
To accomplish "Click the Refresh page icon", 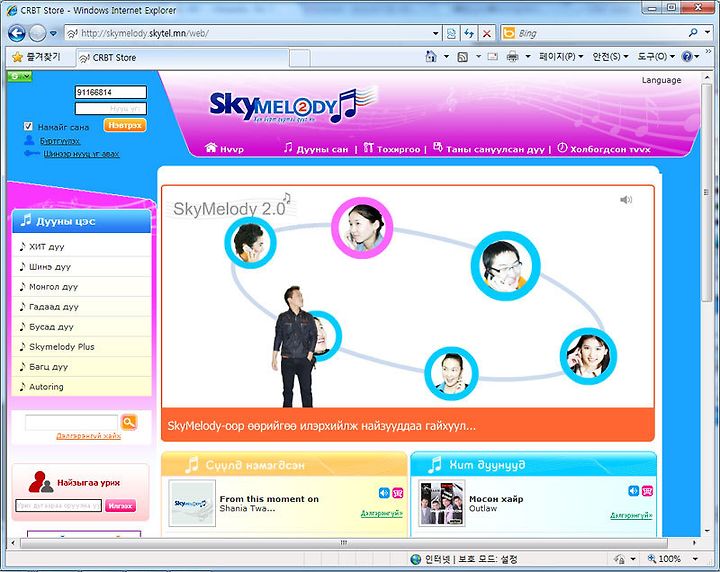I will 469,34.
